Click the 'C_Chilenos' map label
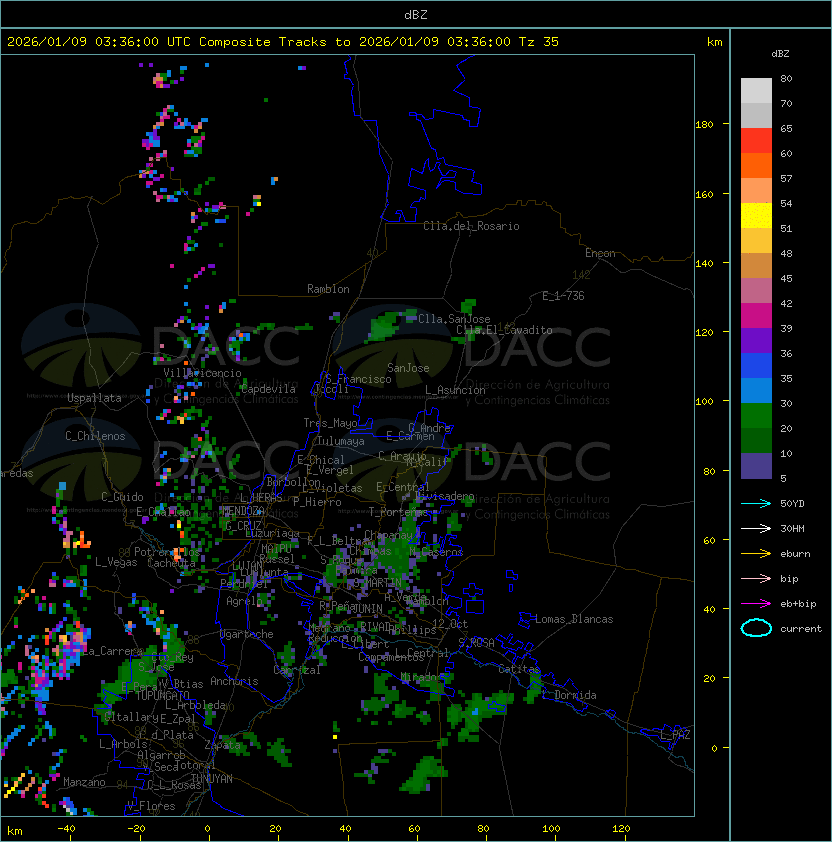Screen dimensions: 832x842 point(95,436)
